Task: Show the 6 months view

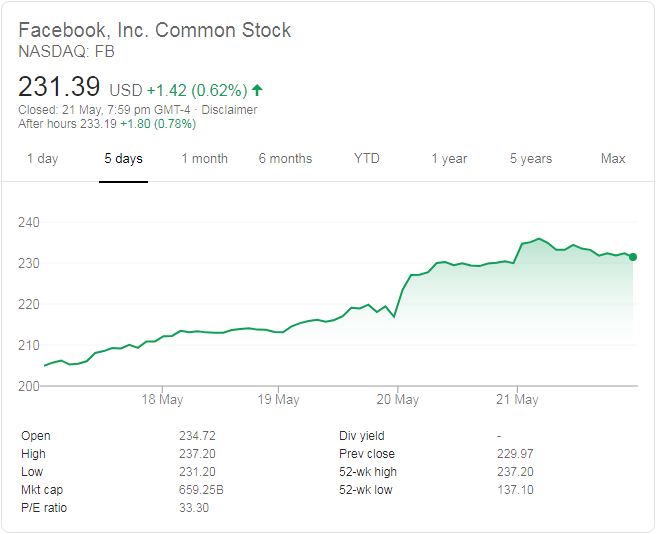Action: pyautogui.click(x=285, y=159)
